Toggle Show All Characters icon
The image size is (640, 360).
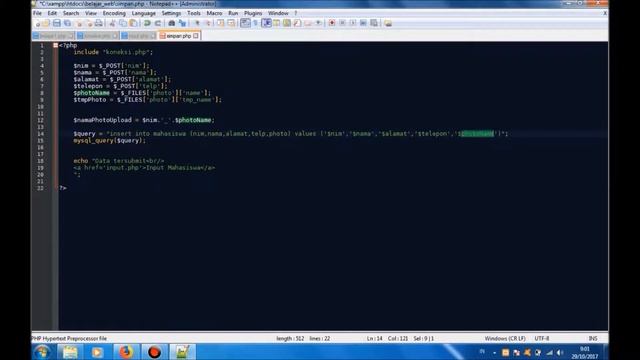(256, 23)
